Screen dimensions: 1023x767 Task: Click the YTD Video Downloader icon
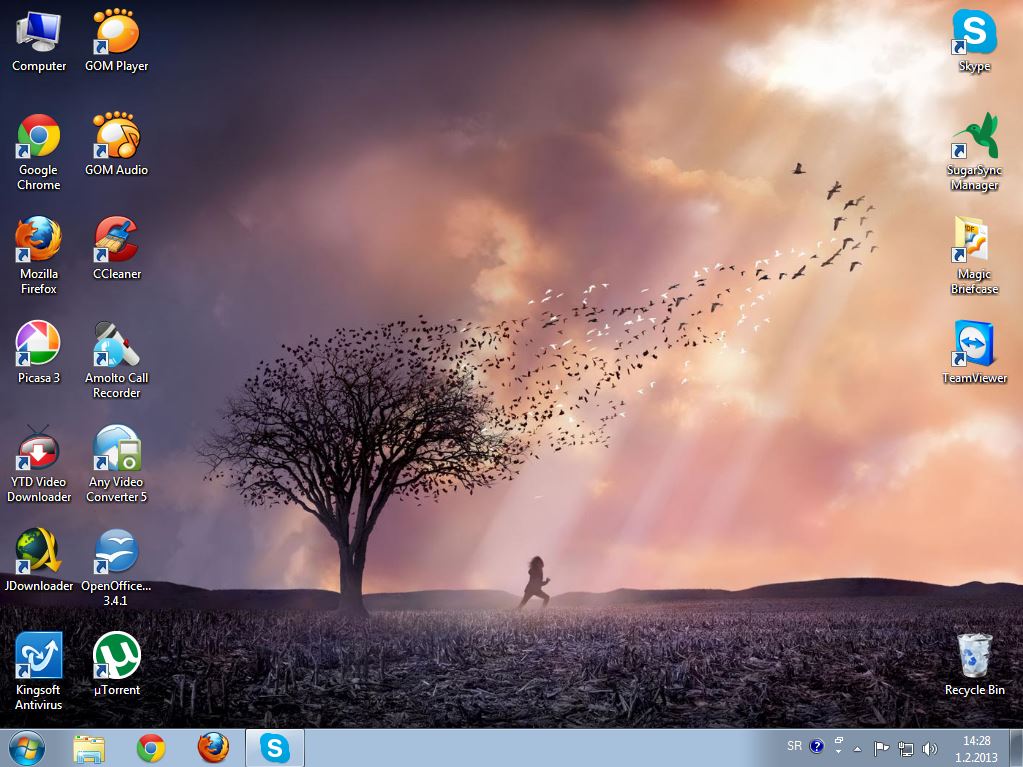tap(38, 464)
